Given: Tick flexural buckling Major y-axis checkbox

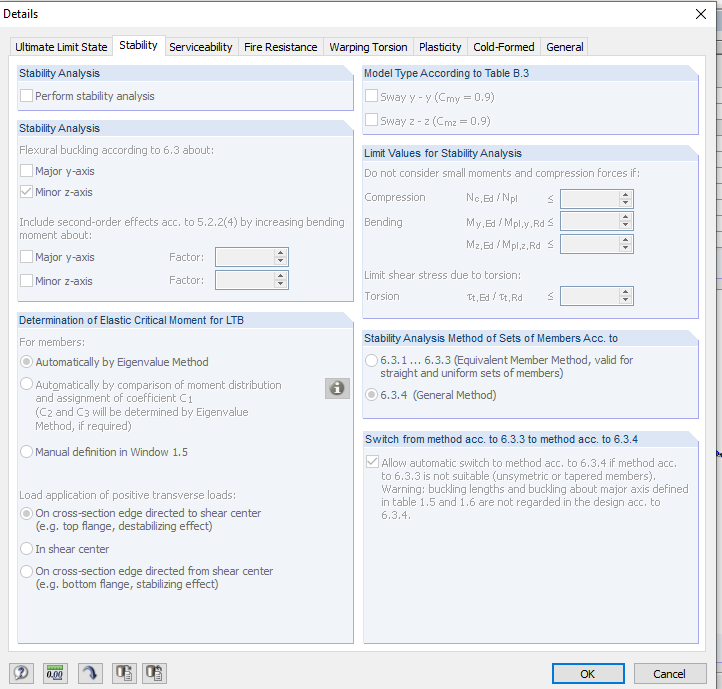Looking at the screenshot, I should pos(26,171).
